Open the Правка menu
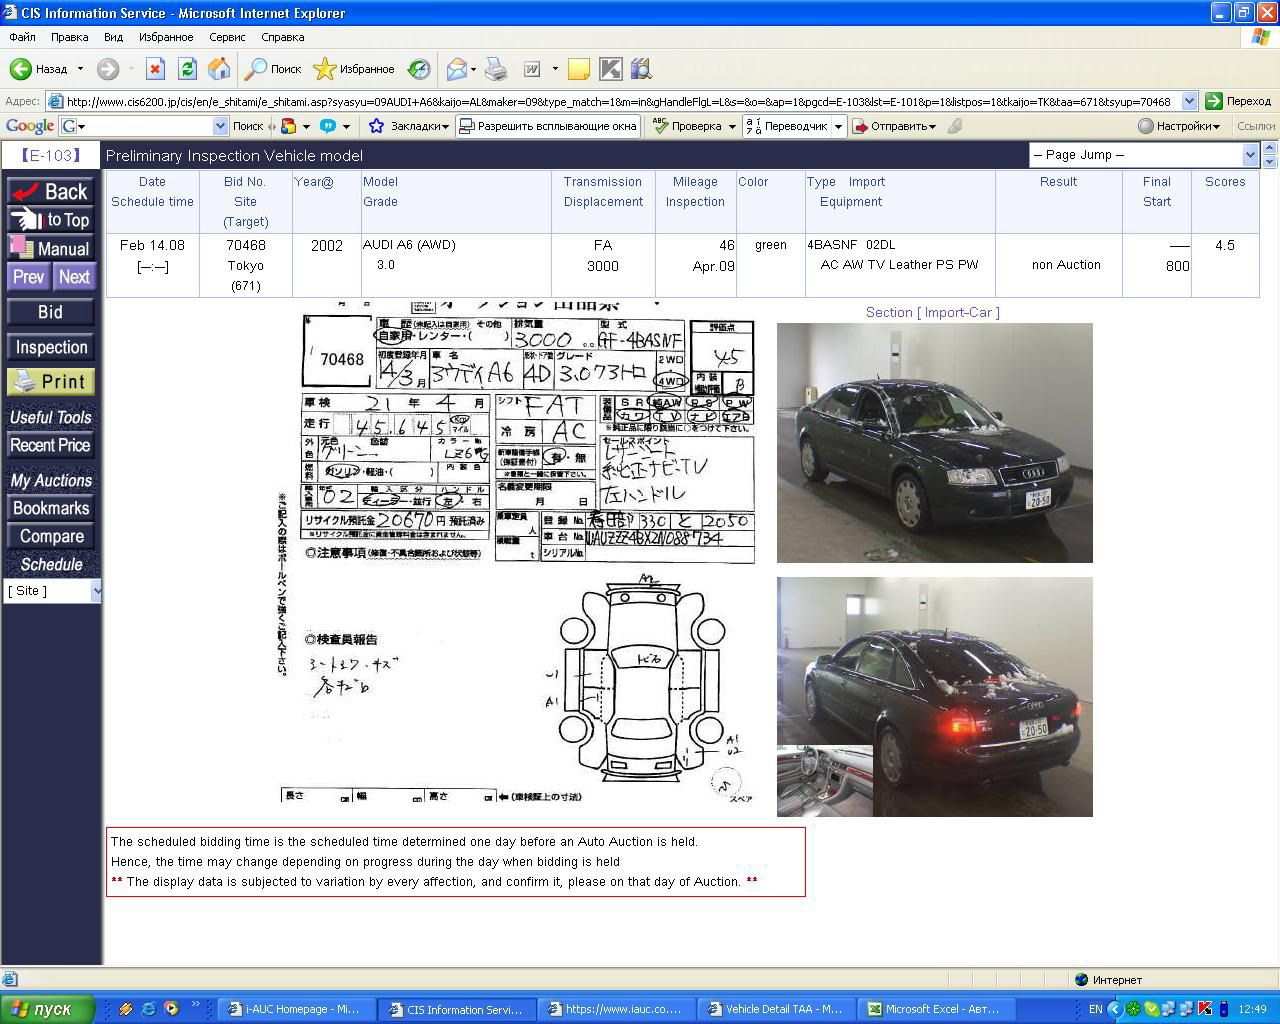 click(x=69, y=37)
